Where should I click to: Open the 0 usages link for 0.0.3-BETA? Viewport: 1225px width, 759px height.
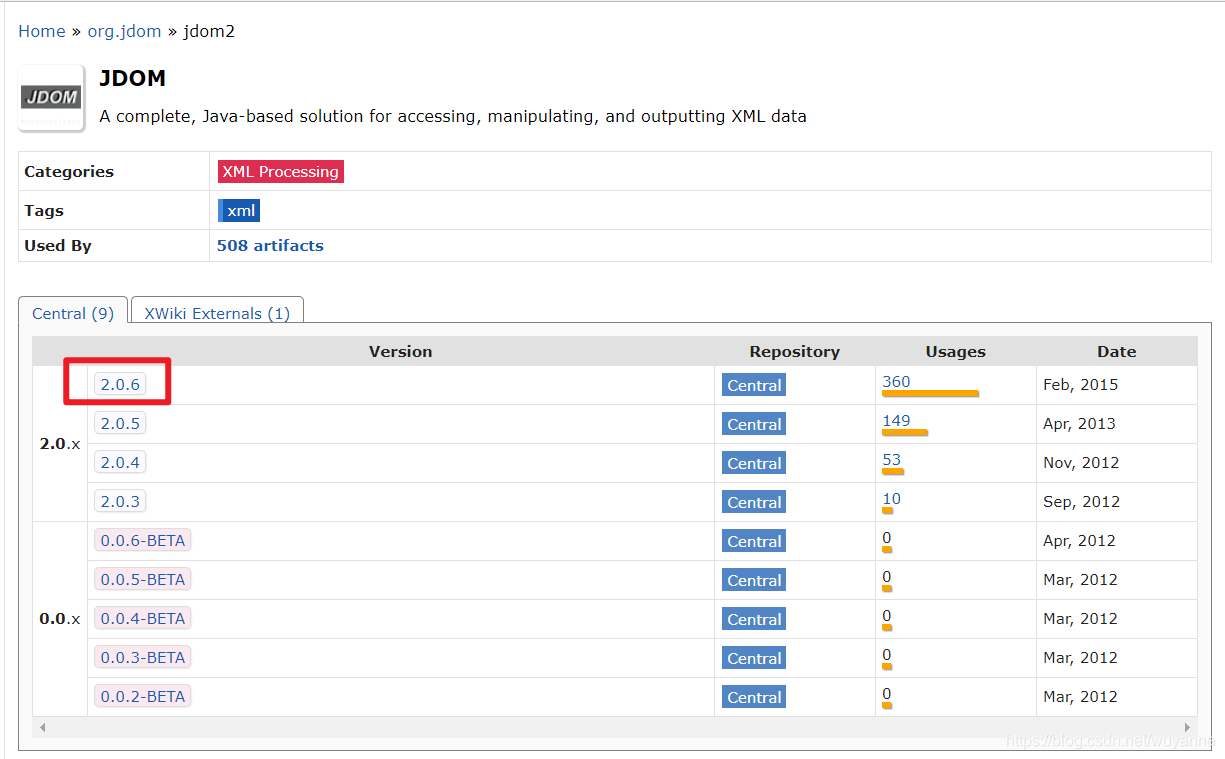click(887, 655)
